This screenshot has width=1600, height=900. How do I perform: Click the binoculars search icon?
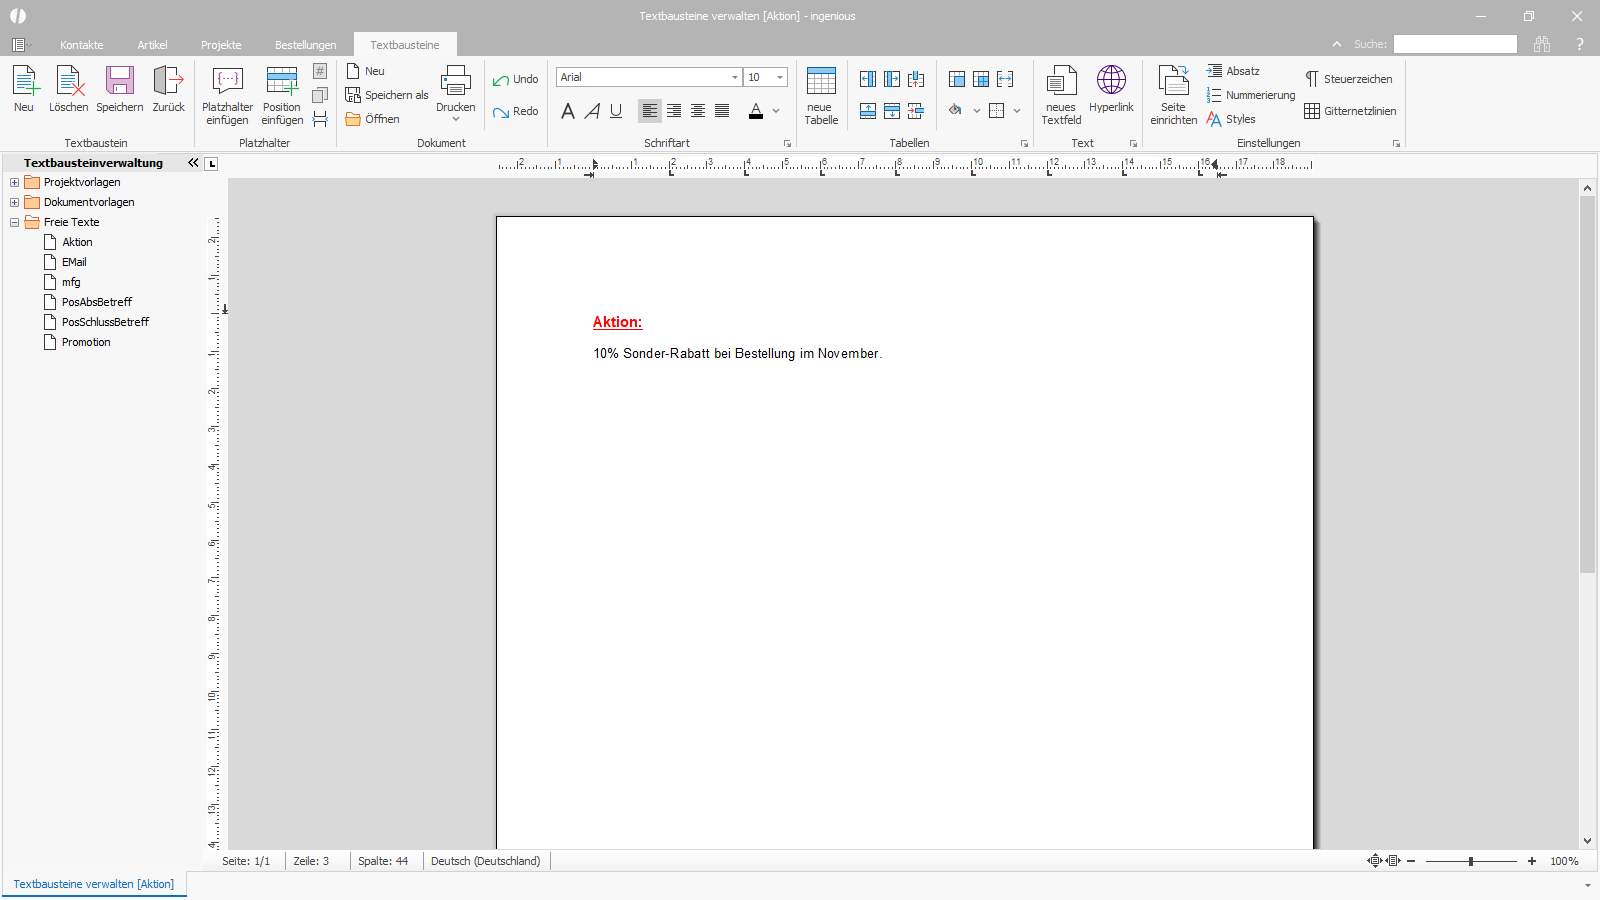tap(1542, 44)
